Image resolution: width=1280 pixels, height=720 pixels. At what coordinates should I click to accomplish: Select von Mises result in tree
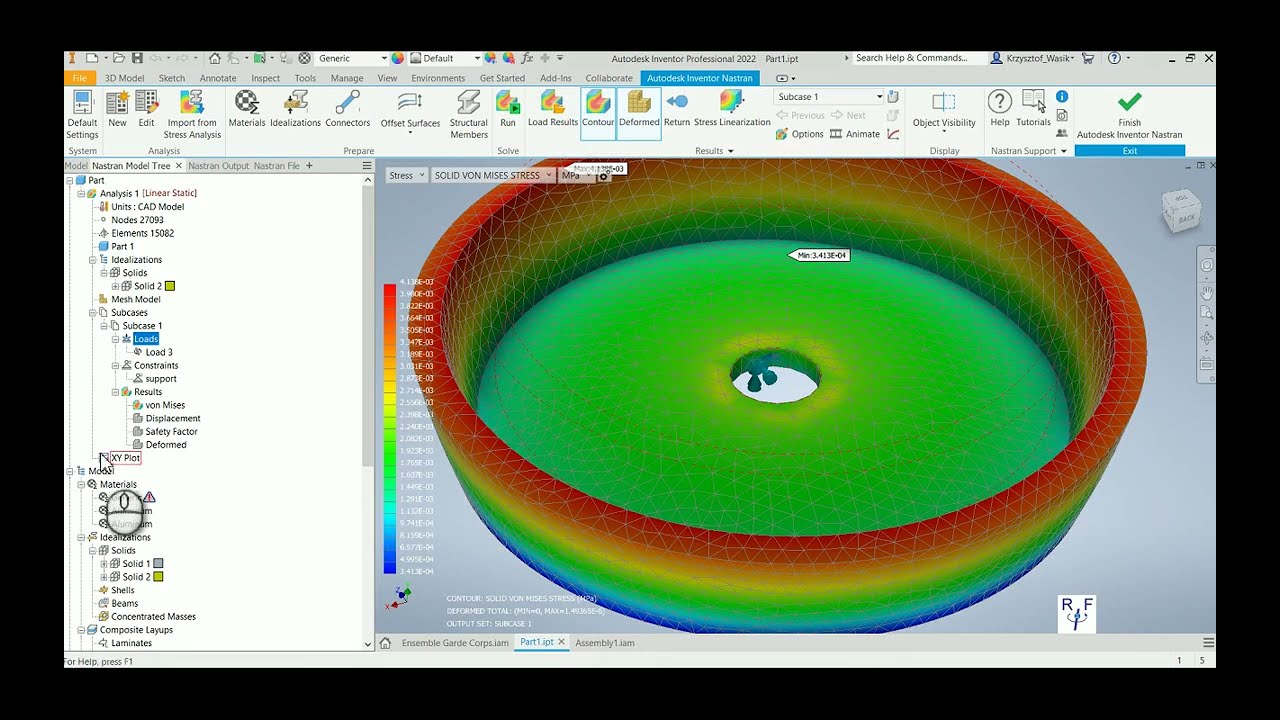[165, 405]
